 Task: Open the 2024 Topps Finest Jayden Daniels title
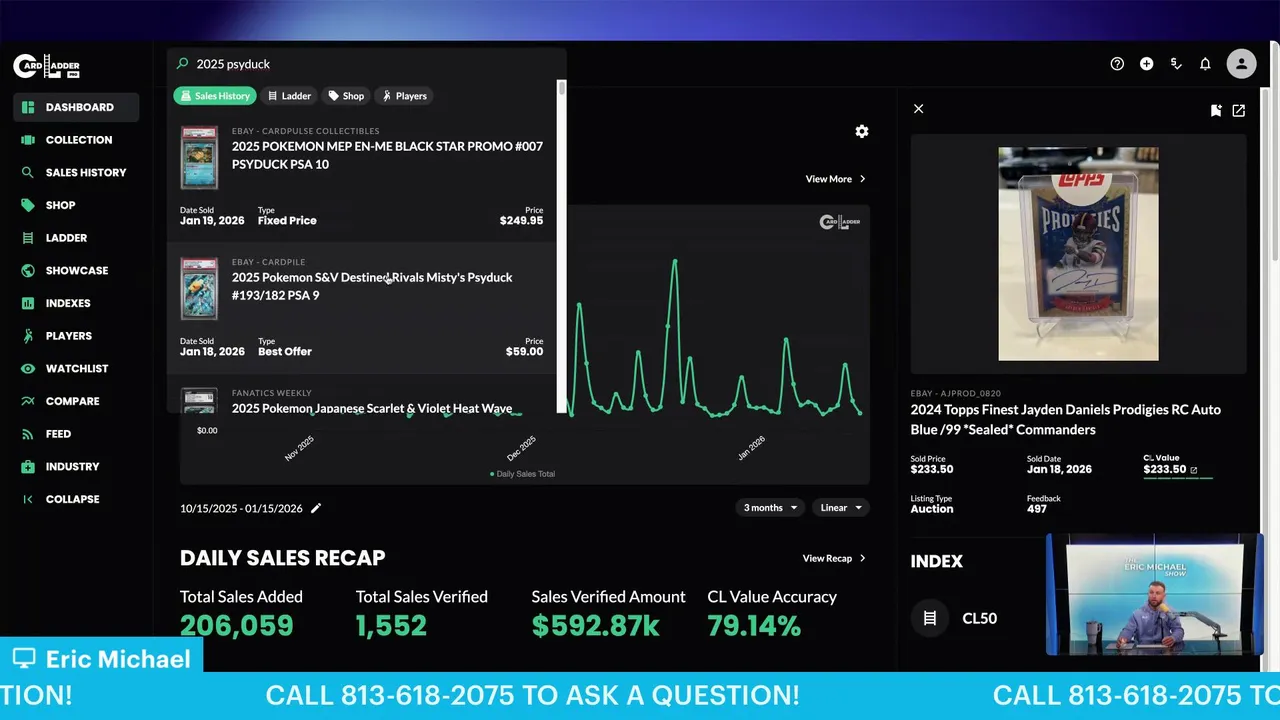tap(1065, 419)
